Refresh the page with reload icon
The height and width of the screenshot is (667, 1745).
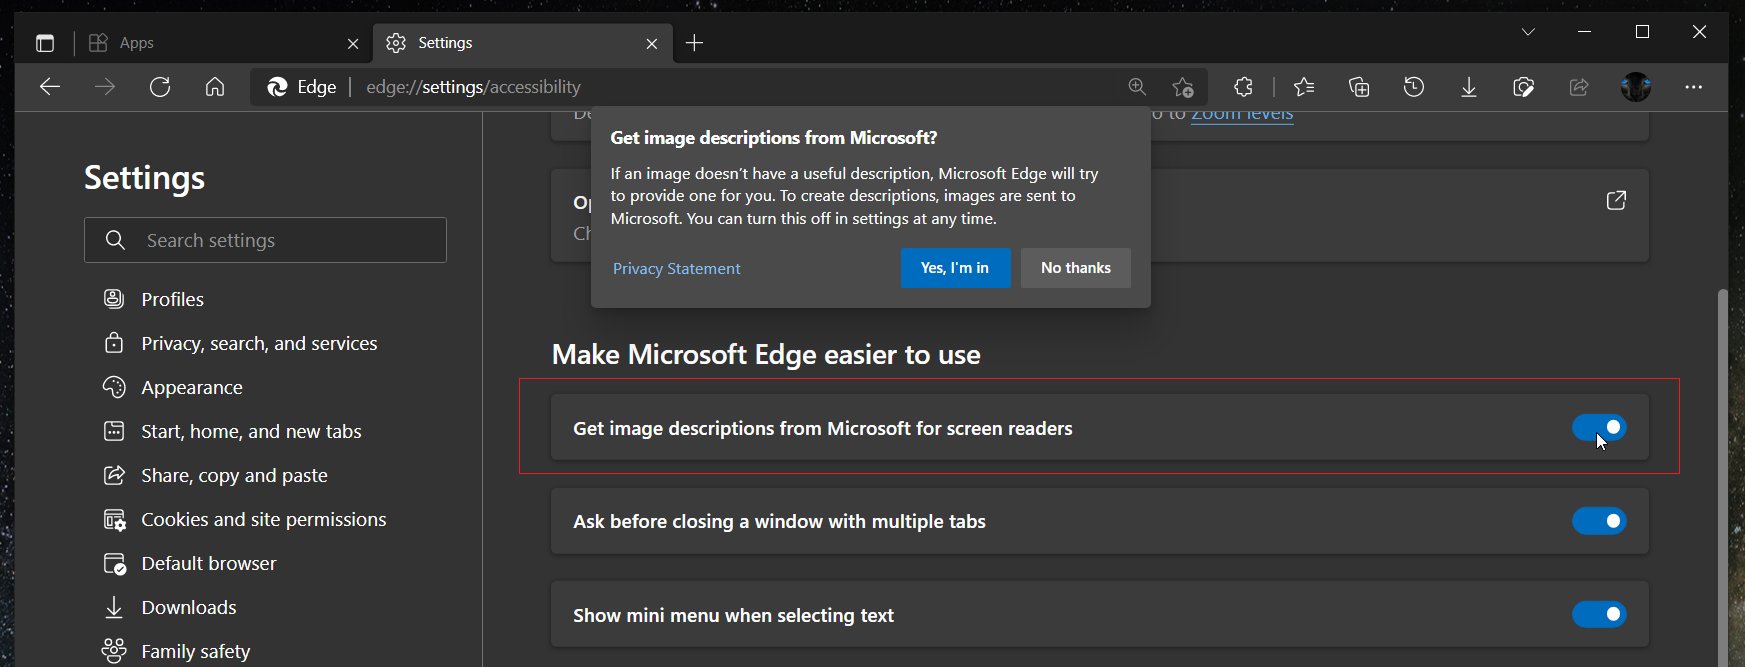tap(160, 87)
